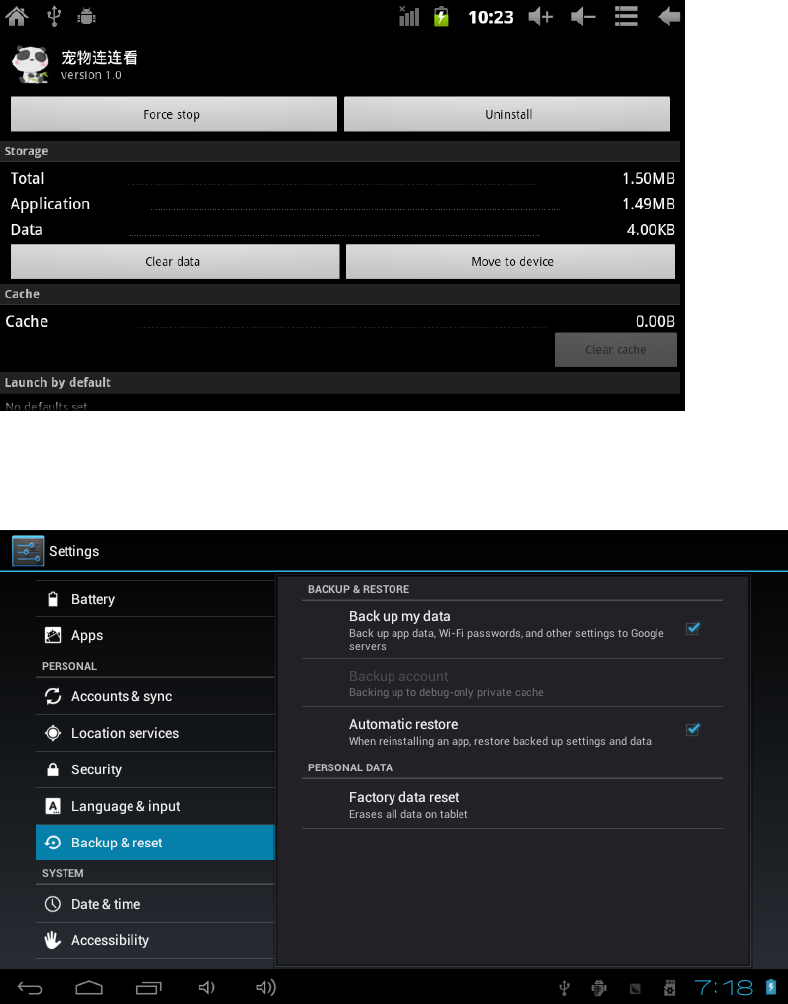Click the greyed Clear cache button
Screen dimensions: 788x1004
click(616, 350)
